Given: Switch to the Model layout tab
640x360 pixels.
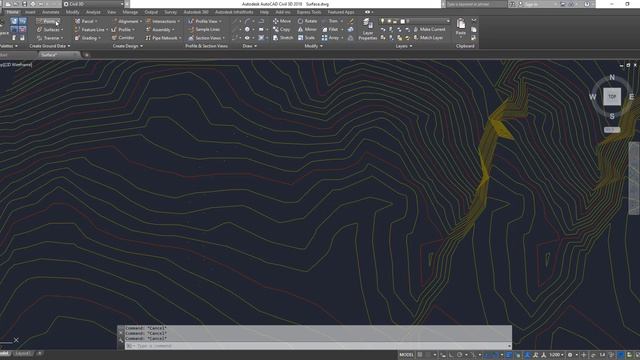Looking at the screenshot, I should pos(5,353).
